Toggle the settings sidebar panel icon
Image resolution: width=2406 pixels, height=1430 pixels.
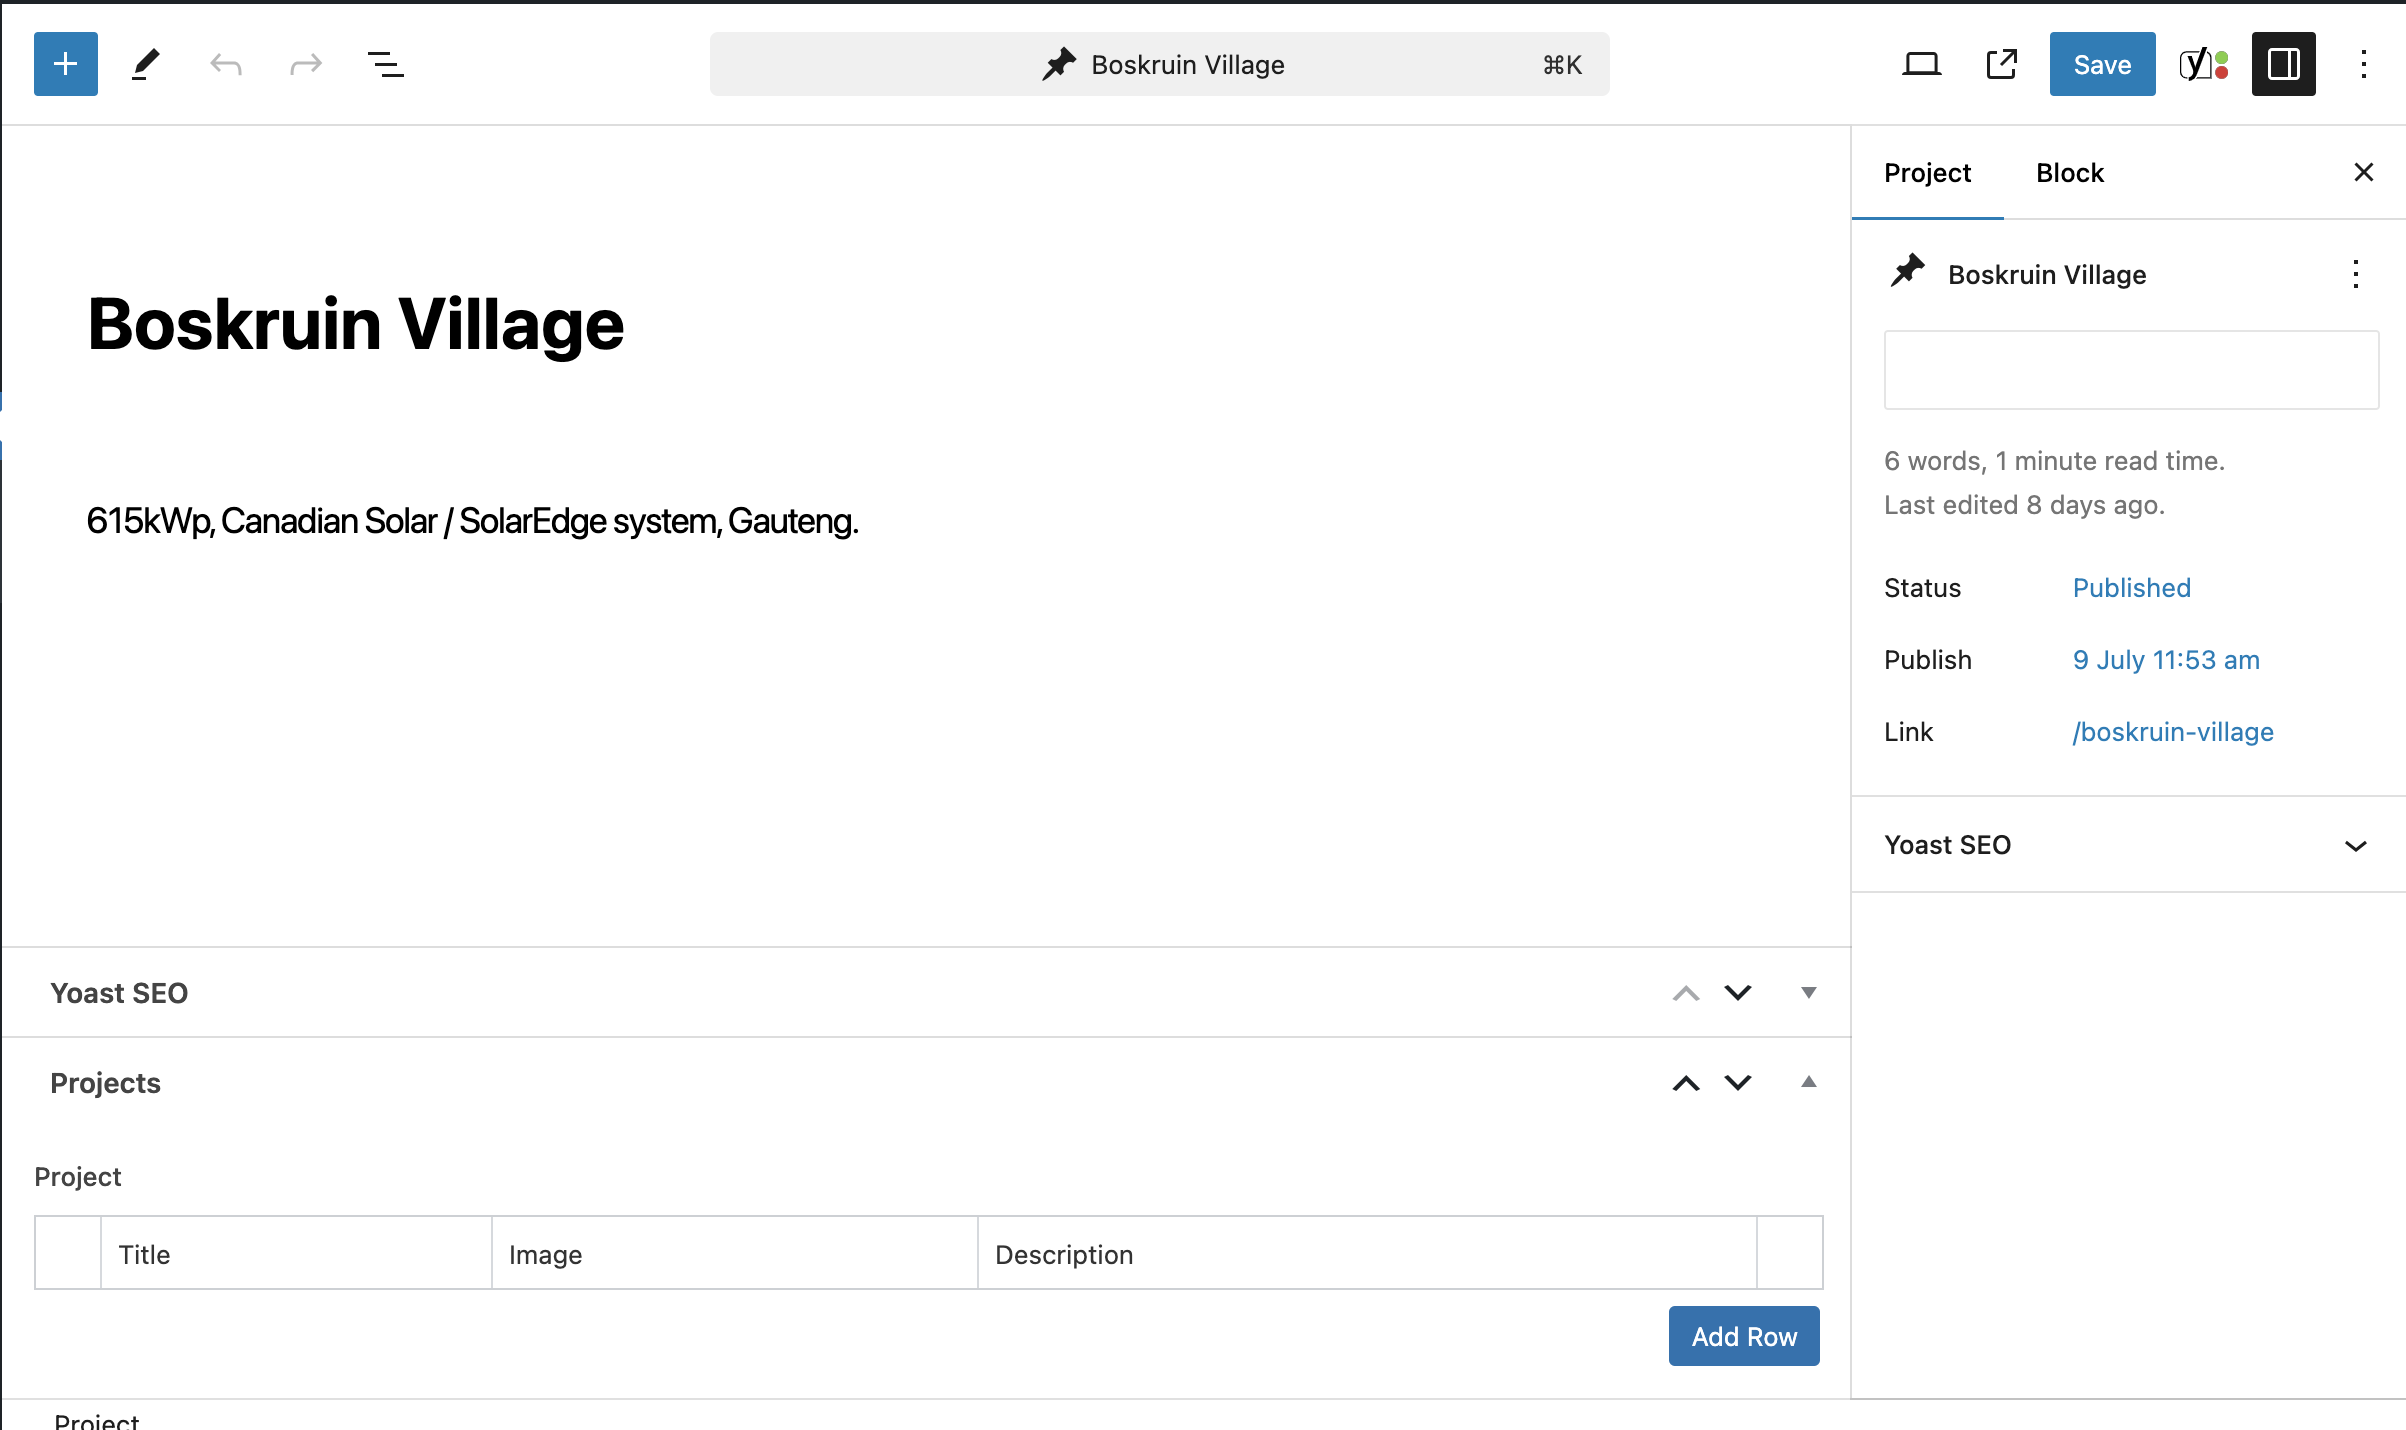click(x=2283, y=65)
